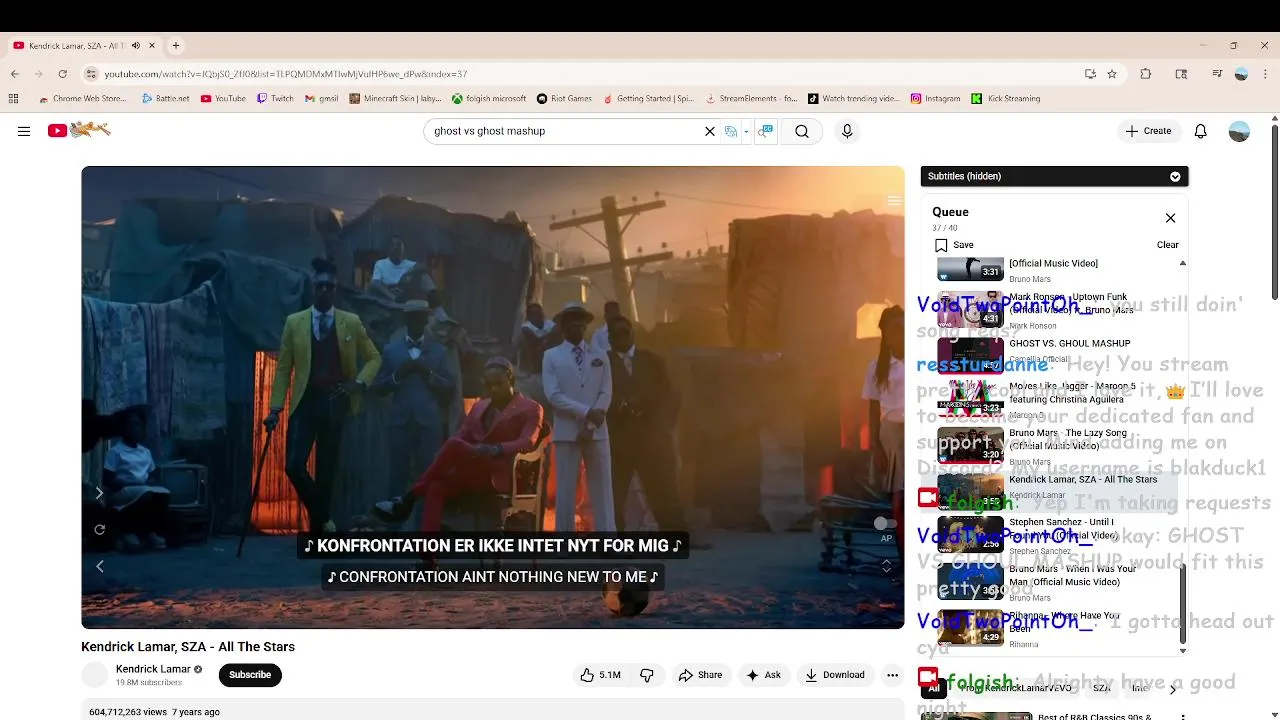
Task: Click the magnifier search button
Action: 802,131
